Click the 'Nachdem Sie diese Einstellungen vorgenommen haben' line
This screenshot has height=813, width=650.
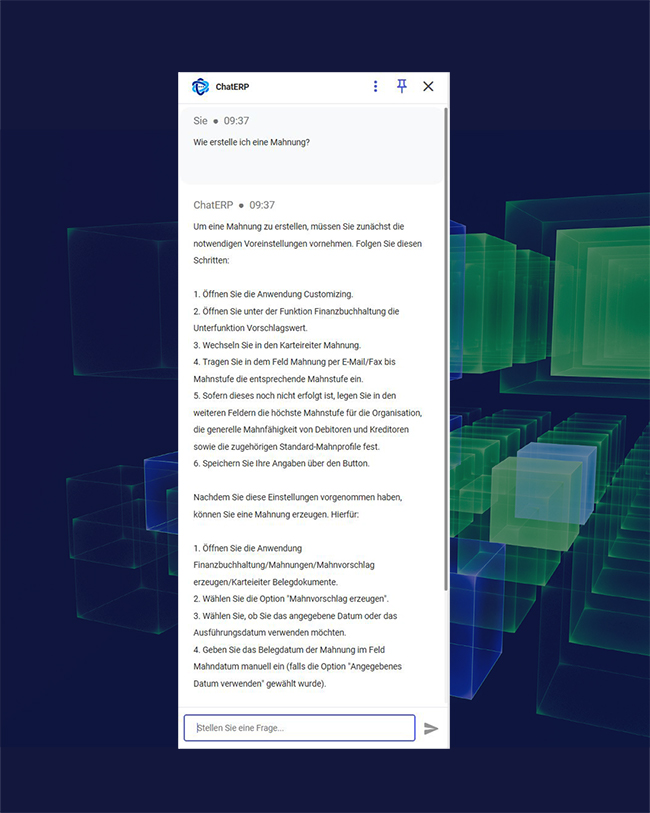coord(298,497)
